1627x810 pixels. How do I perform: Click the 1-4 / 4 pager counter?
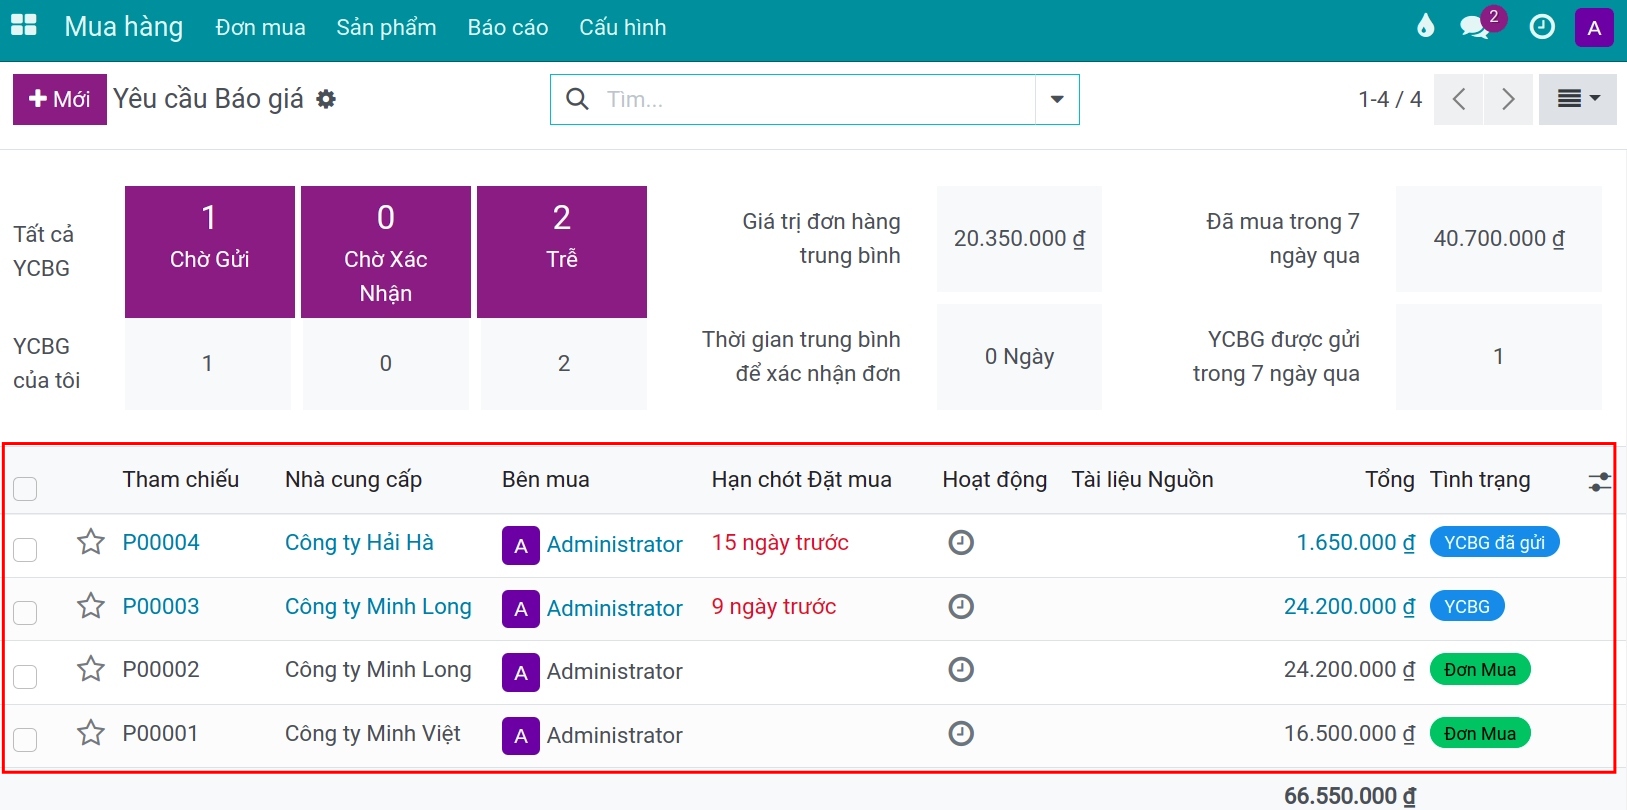pyautogui.click(x=1390, y=99)
